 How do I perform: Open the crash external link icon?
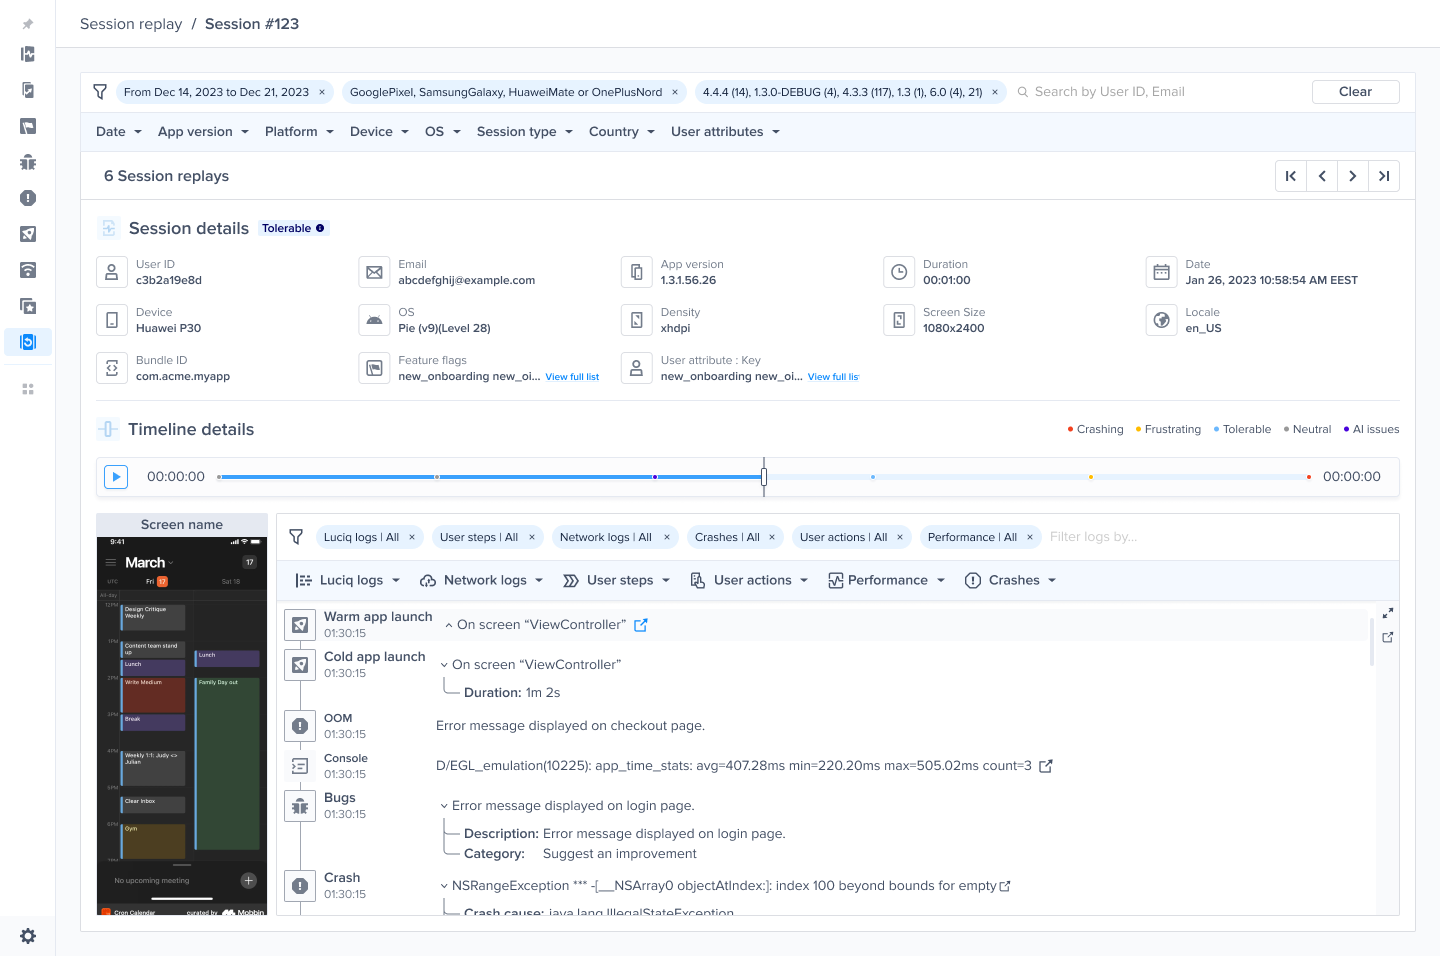coord(1005,886)
